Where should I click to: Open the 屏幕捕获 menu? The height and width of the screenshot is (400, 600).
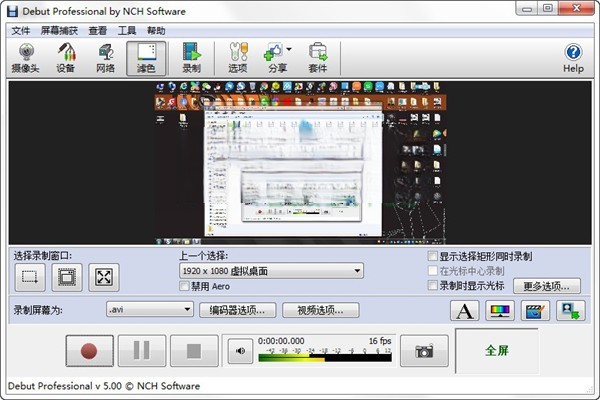[x=59, y=31]
